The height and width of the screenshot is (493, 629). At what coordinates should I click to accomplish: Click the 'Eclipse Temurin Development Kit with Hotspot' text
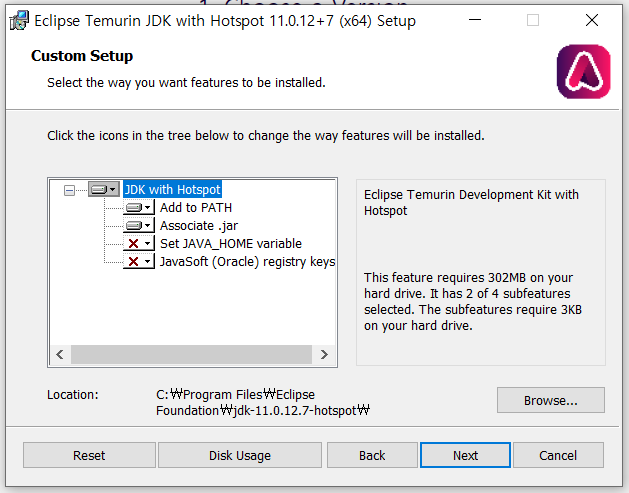tap(471, 203)
